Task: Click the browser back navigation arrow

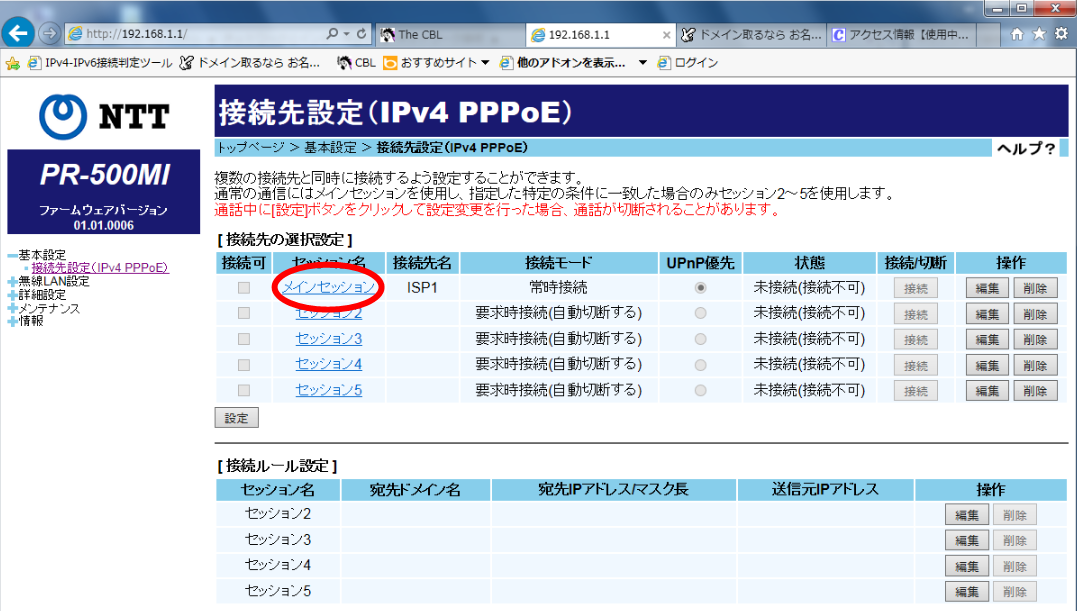Action: coord(18,32)
